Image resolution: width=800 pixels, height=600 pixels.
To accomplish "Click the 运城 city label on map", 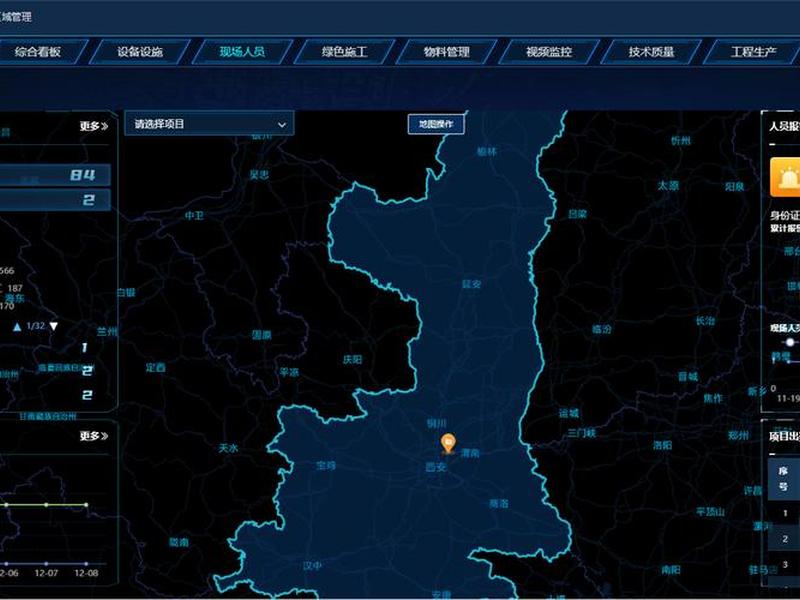I will point(569,413).
